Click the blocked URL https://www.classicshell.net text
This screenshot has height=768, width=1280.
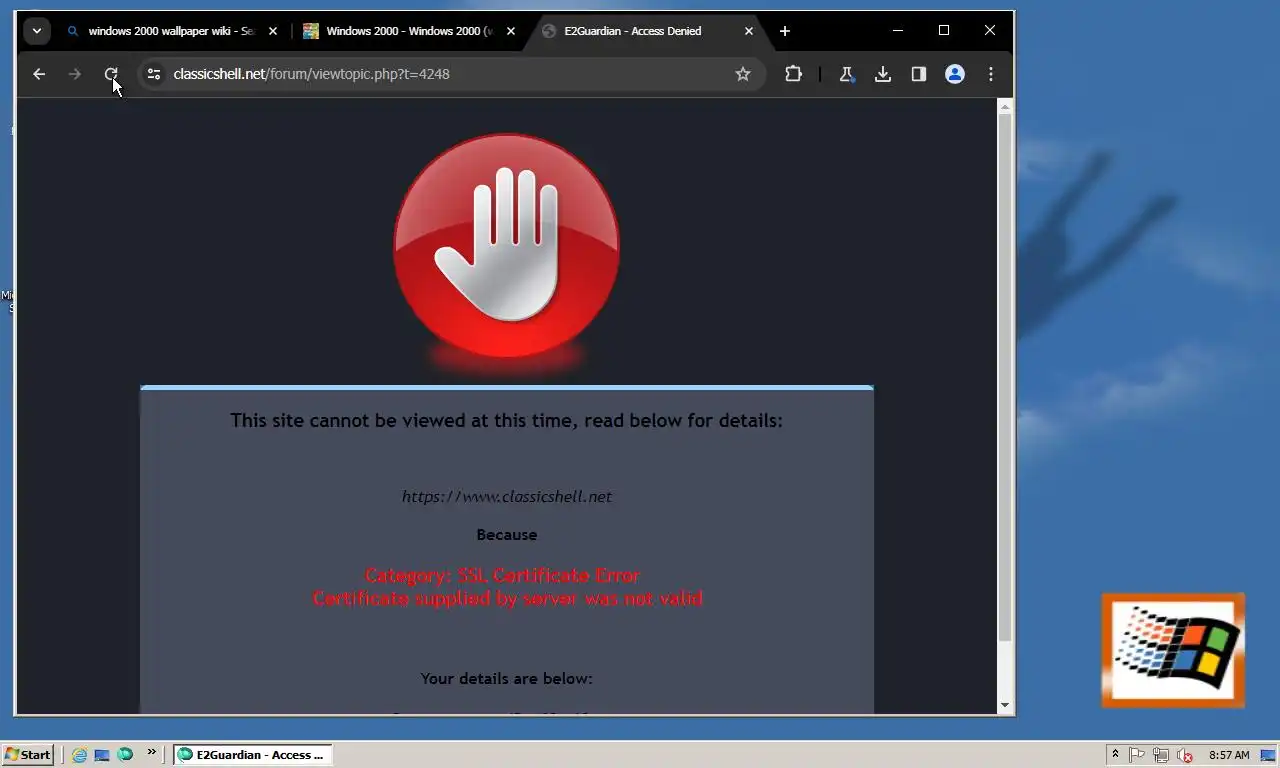[507, 497]
